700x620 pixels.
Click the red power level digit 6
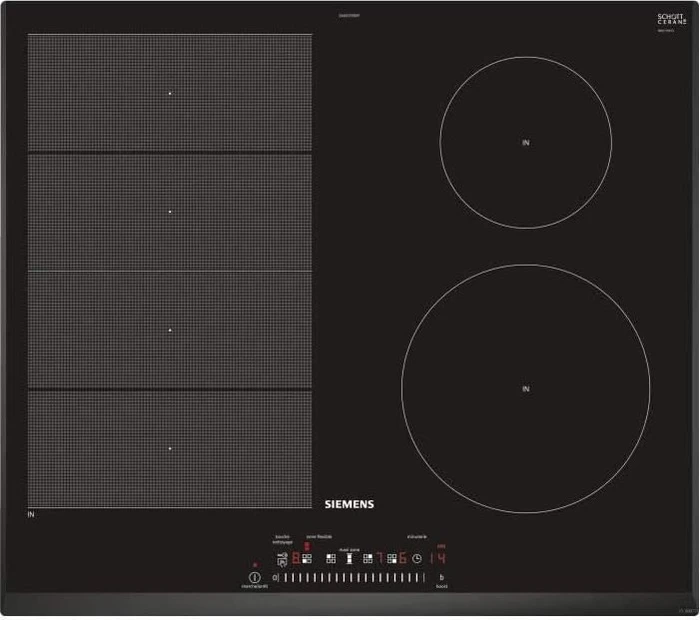pyautogui.click(x=403, y=558)
